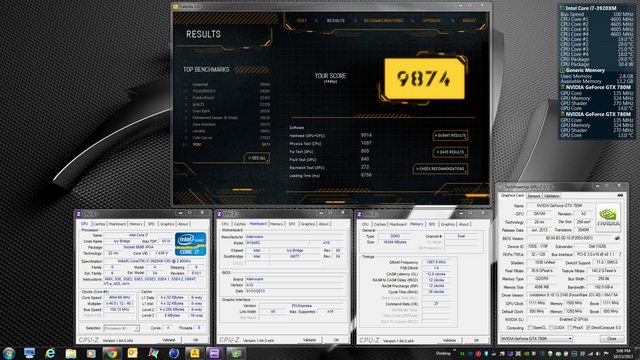Click the Bus Interface question mark in GPU-Z

(620, 254)
